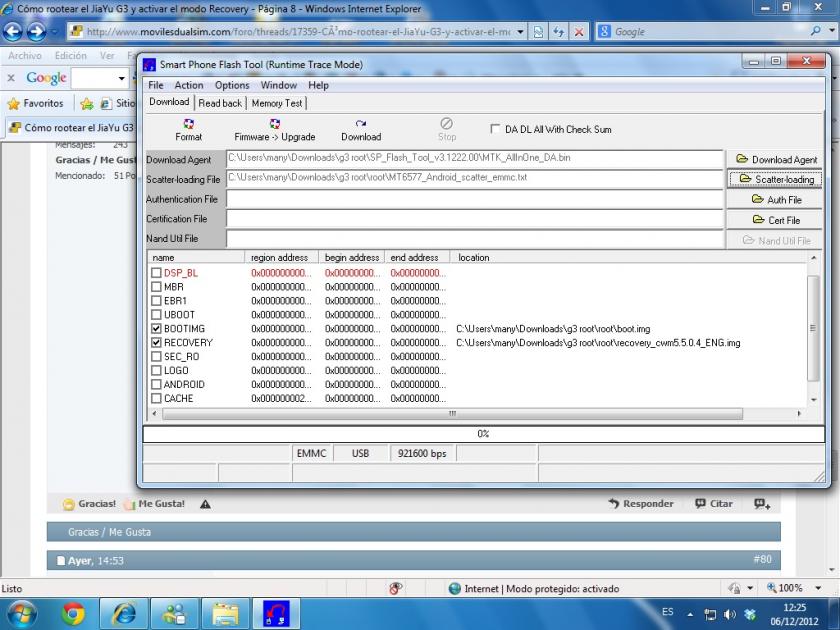Click the EMMC status bar cell

click(312, 453)
